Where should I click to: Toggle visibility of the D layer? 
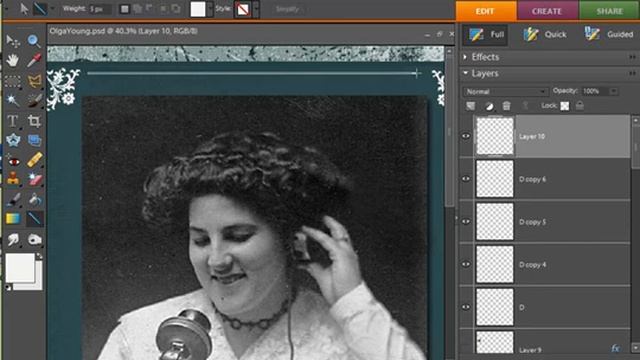(x=466, y=307)
